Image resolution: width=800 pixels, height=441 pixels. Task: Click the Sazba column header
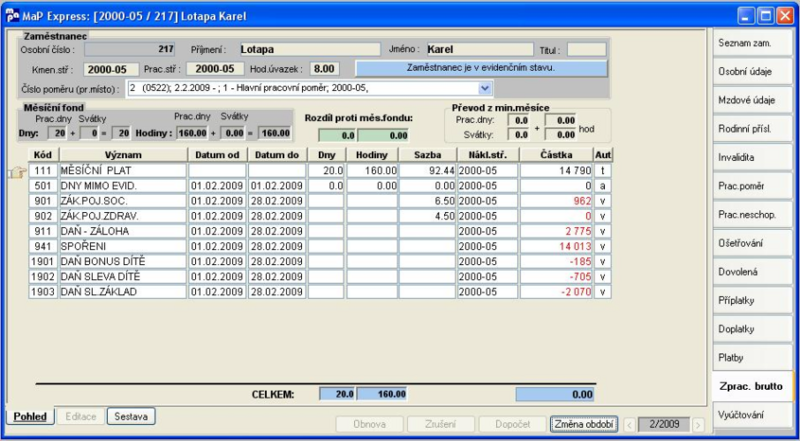pos(427,155)
